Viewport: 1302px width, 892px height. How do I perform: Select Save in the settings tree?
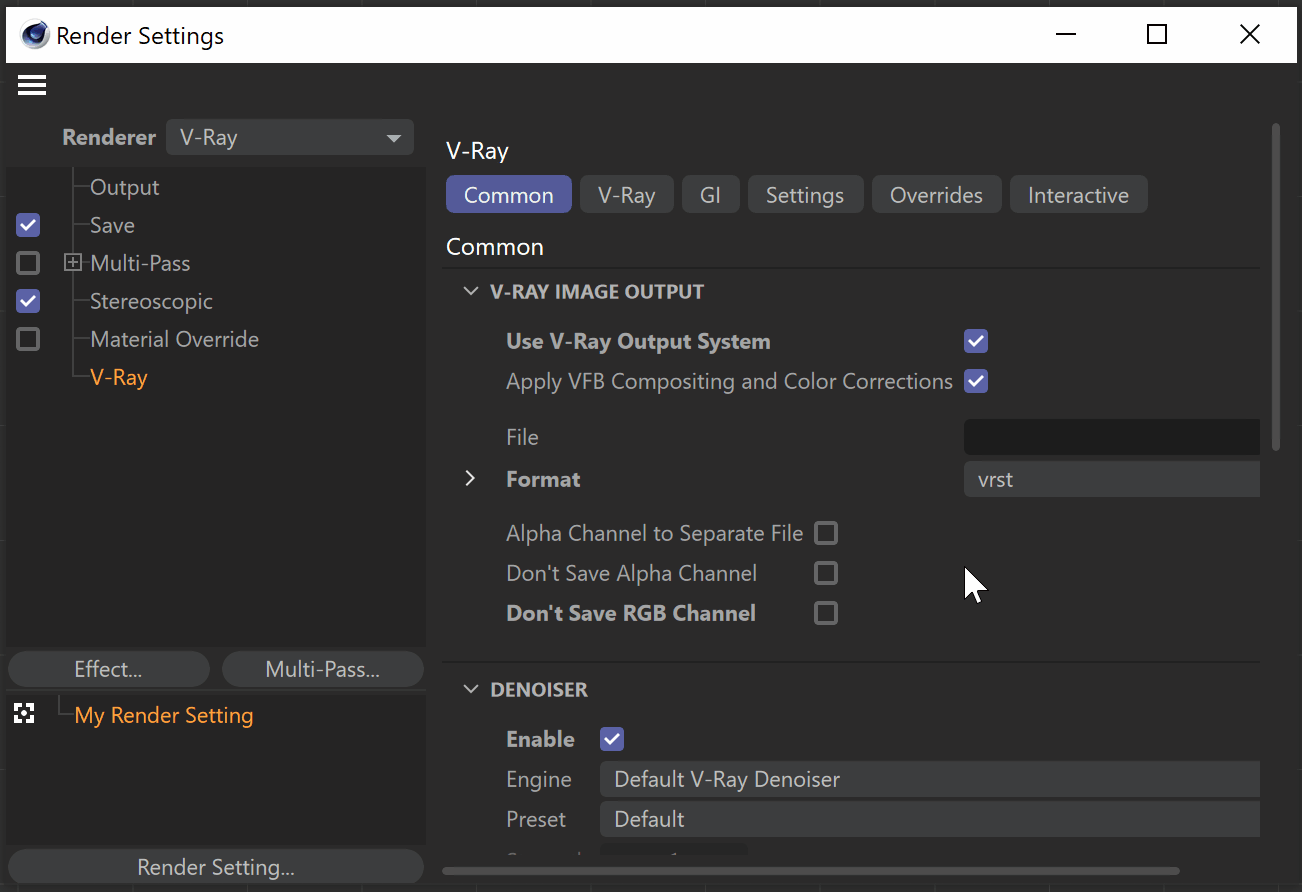tap(112, 225)
